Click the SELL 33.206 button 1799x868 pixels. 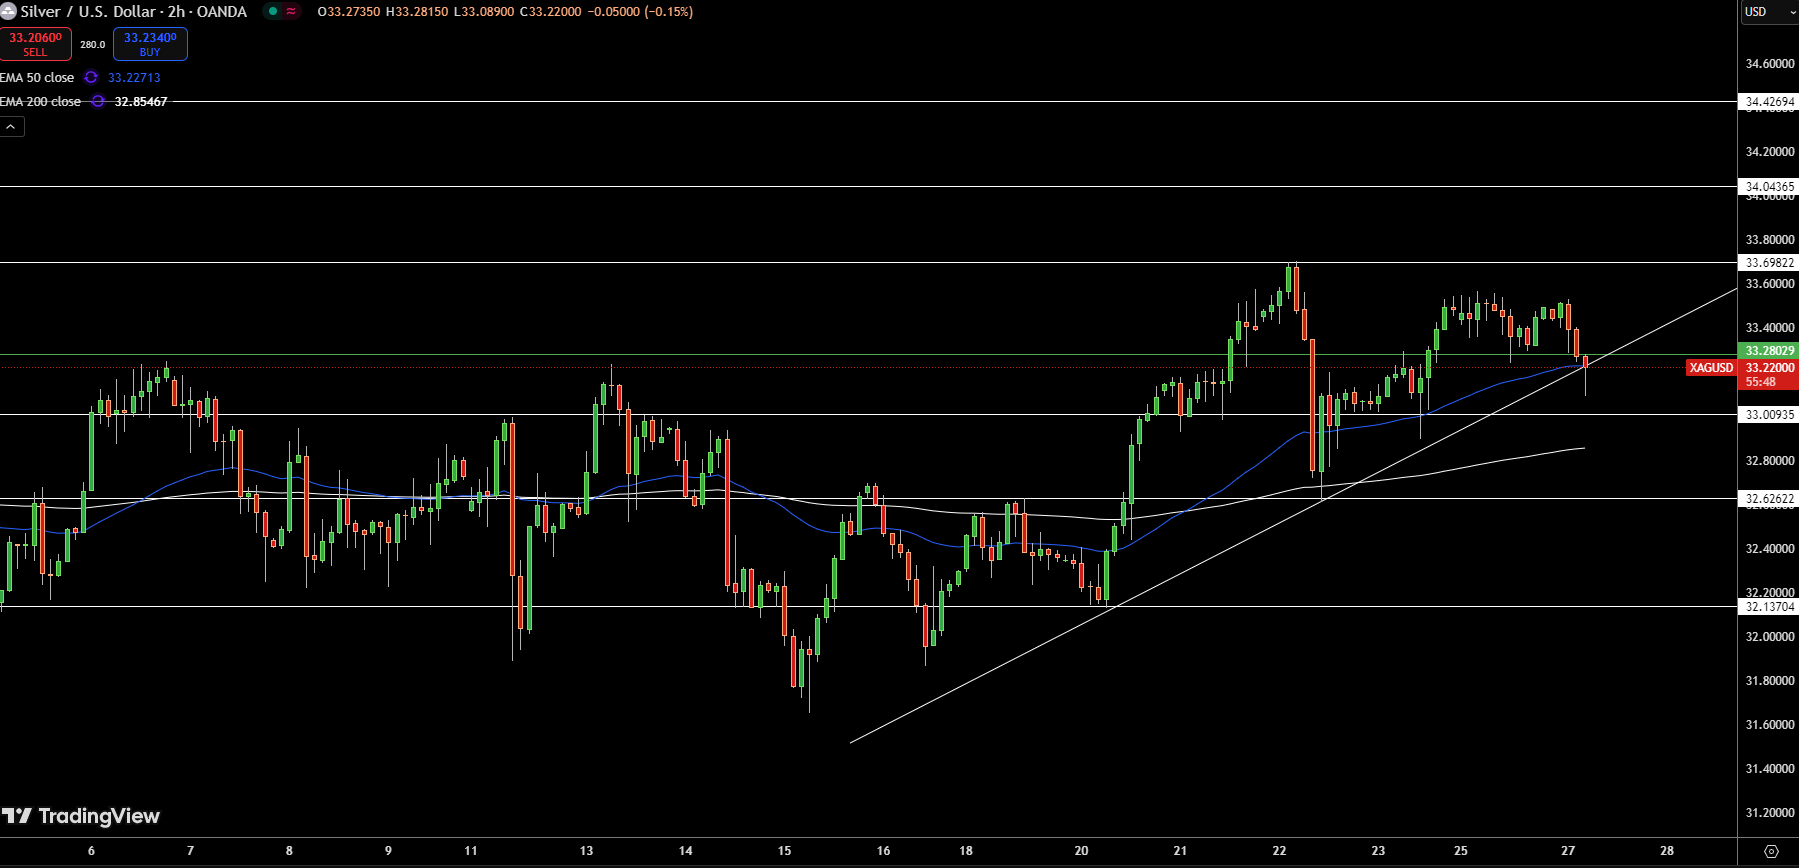[x=36, y=44]
